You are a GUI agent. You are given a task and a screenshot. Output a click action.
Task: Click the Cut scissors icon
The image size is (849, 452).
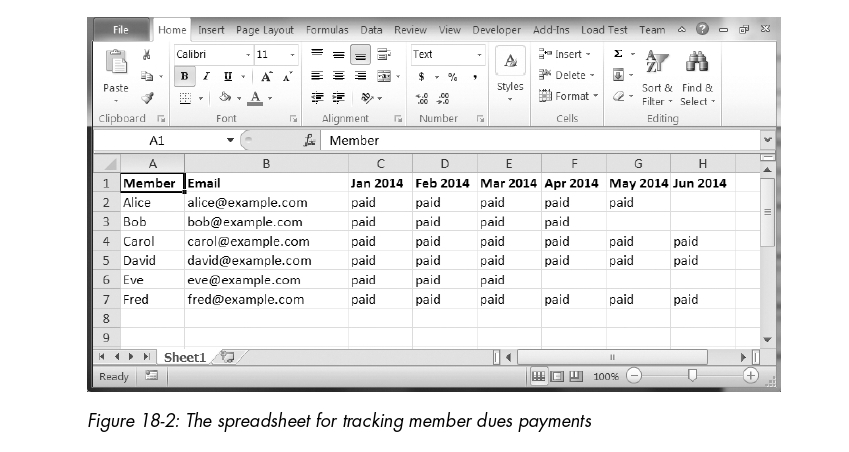pyautogui.click(x=148, y=55)
